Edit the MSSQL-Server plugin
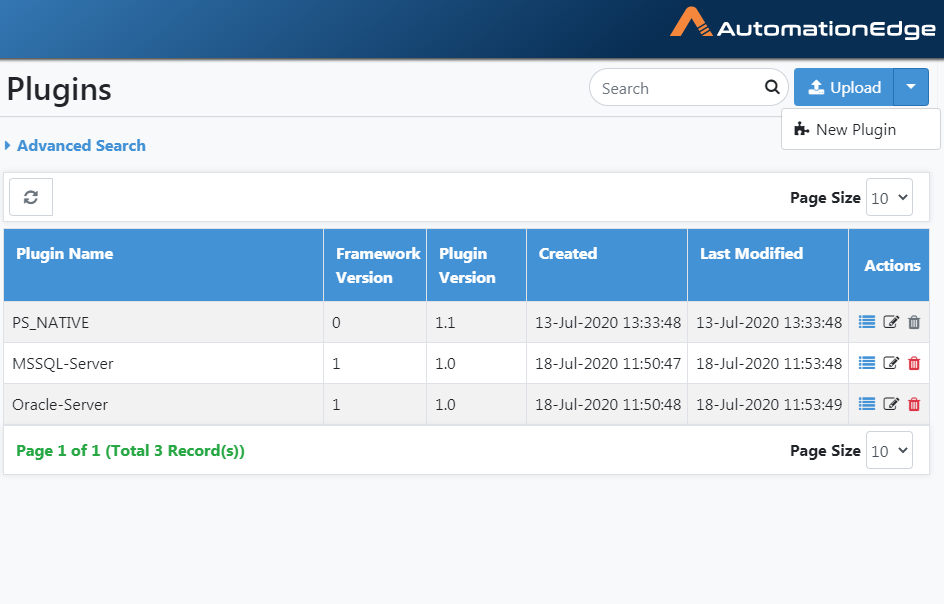 [891, 363]
